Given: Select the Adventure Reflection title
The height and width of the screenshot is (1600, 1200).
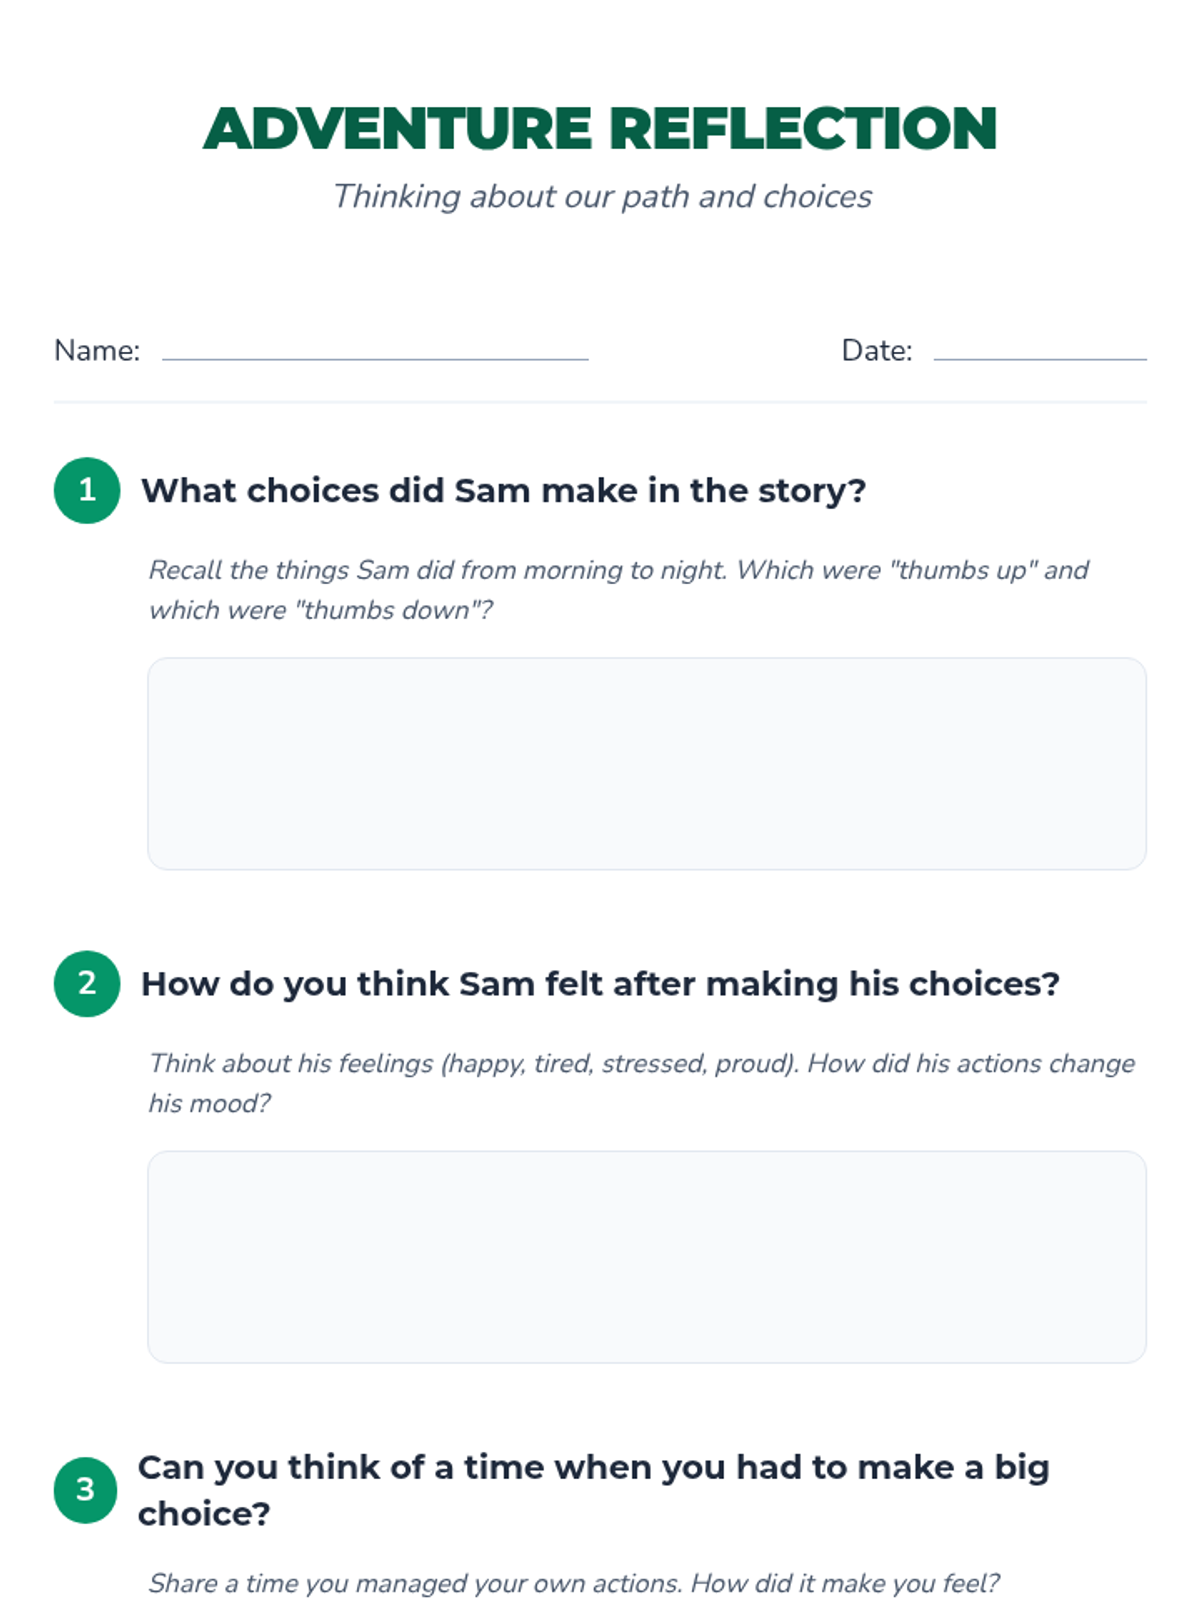Looking at the screenshot, I should click(x=600, y=128).
